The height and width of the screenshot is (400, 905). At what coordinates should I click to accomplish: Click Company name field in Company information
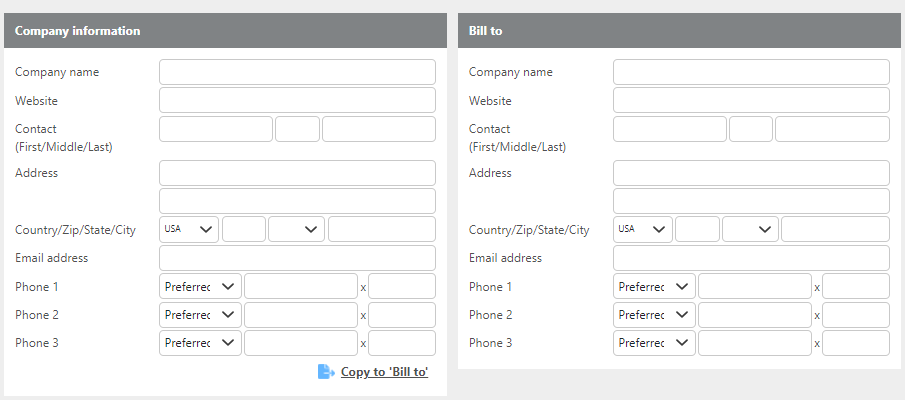[297, 72]
